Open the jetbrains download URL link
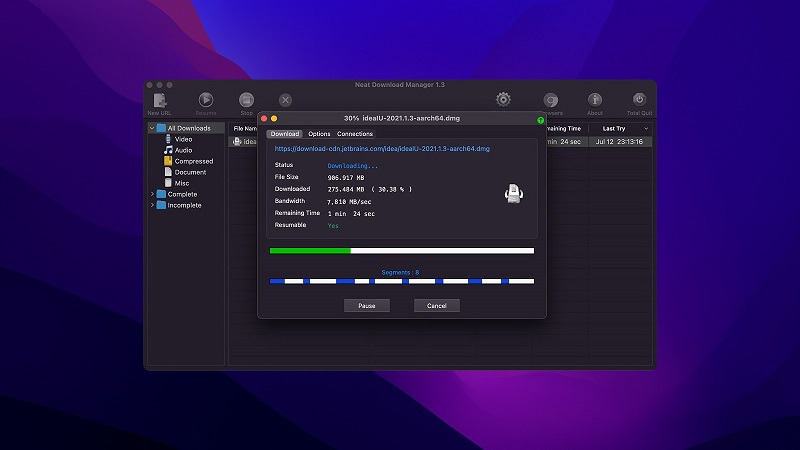This screenshot has height=450, width=800. [x=382, y=148]
